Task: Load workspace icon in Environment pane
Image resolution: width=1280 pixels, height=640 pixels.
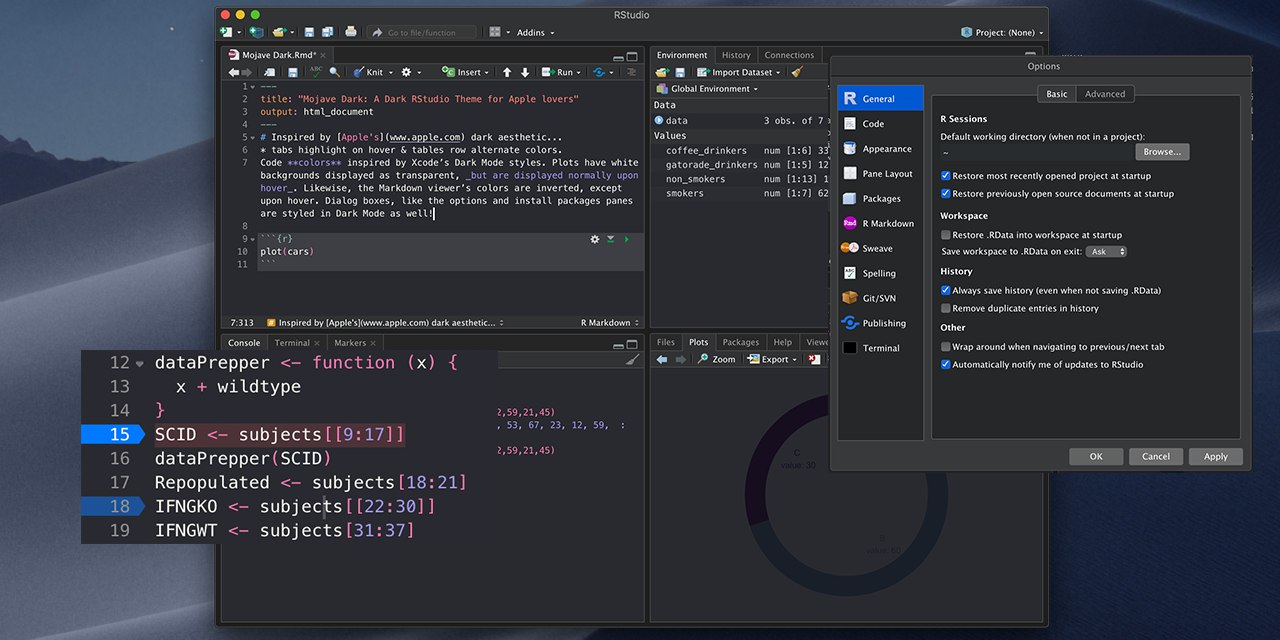Action: 662,72
